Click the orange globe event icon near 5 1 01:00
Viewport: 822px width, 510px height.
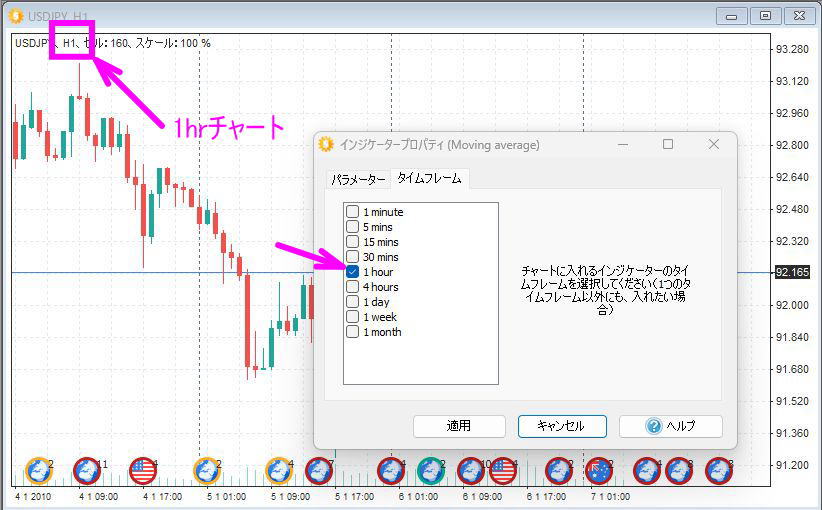coord(207,471)
